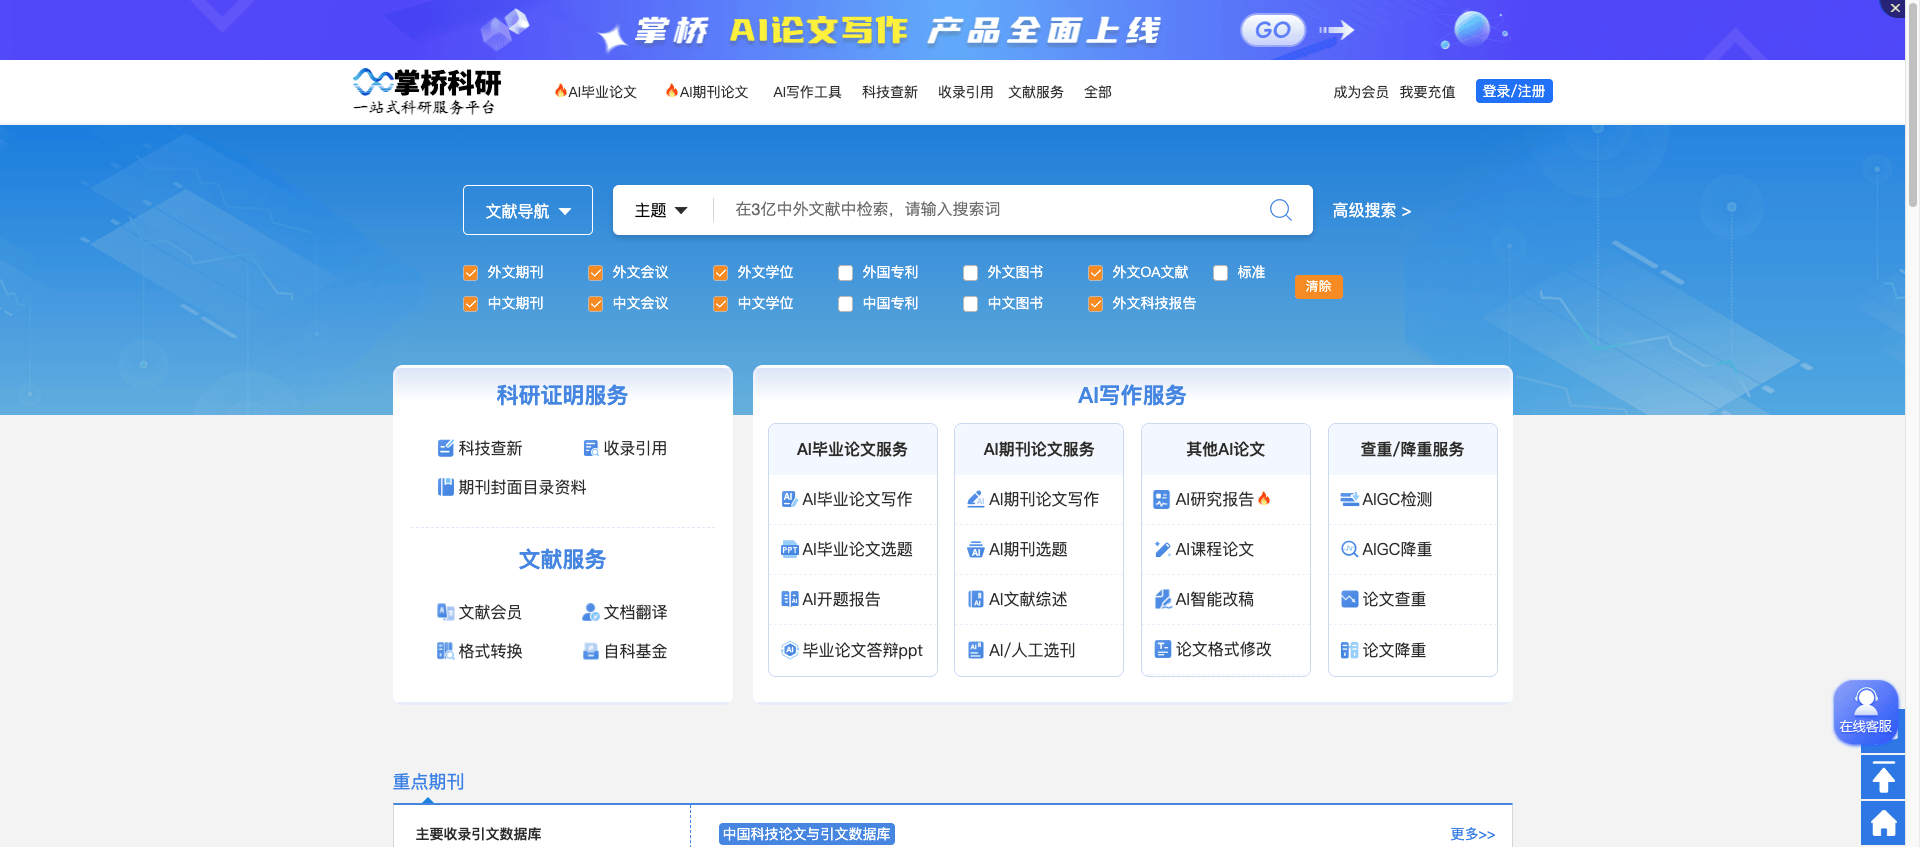This screenshot has height=847, width=1920.
Task: Open the 文献服务 nav item
Action: tap(1036, 92)
